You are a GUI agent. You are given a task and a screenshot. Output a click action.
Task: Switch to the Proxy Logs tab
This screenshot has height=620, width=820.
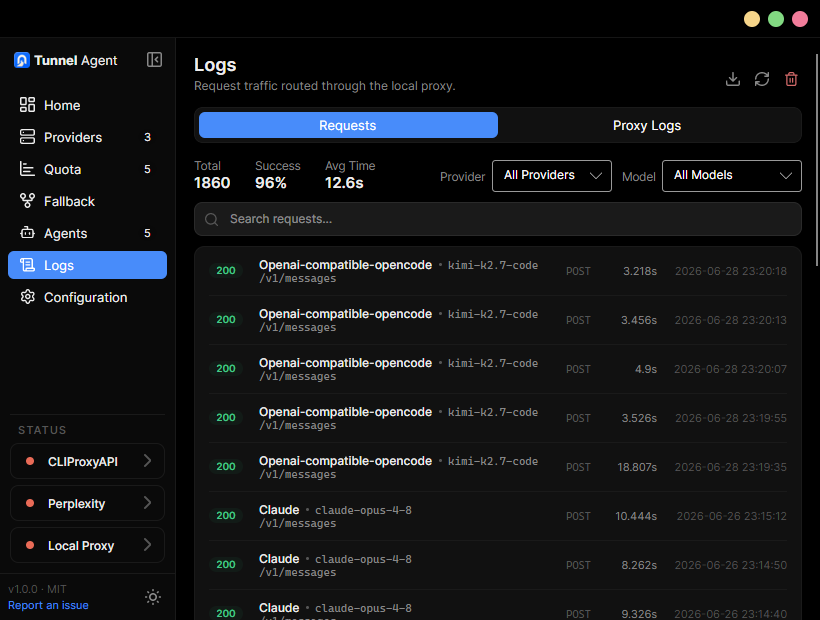[x=647, y=125]
